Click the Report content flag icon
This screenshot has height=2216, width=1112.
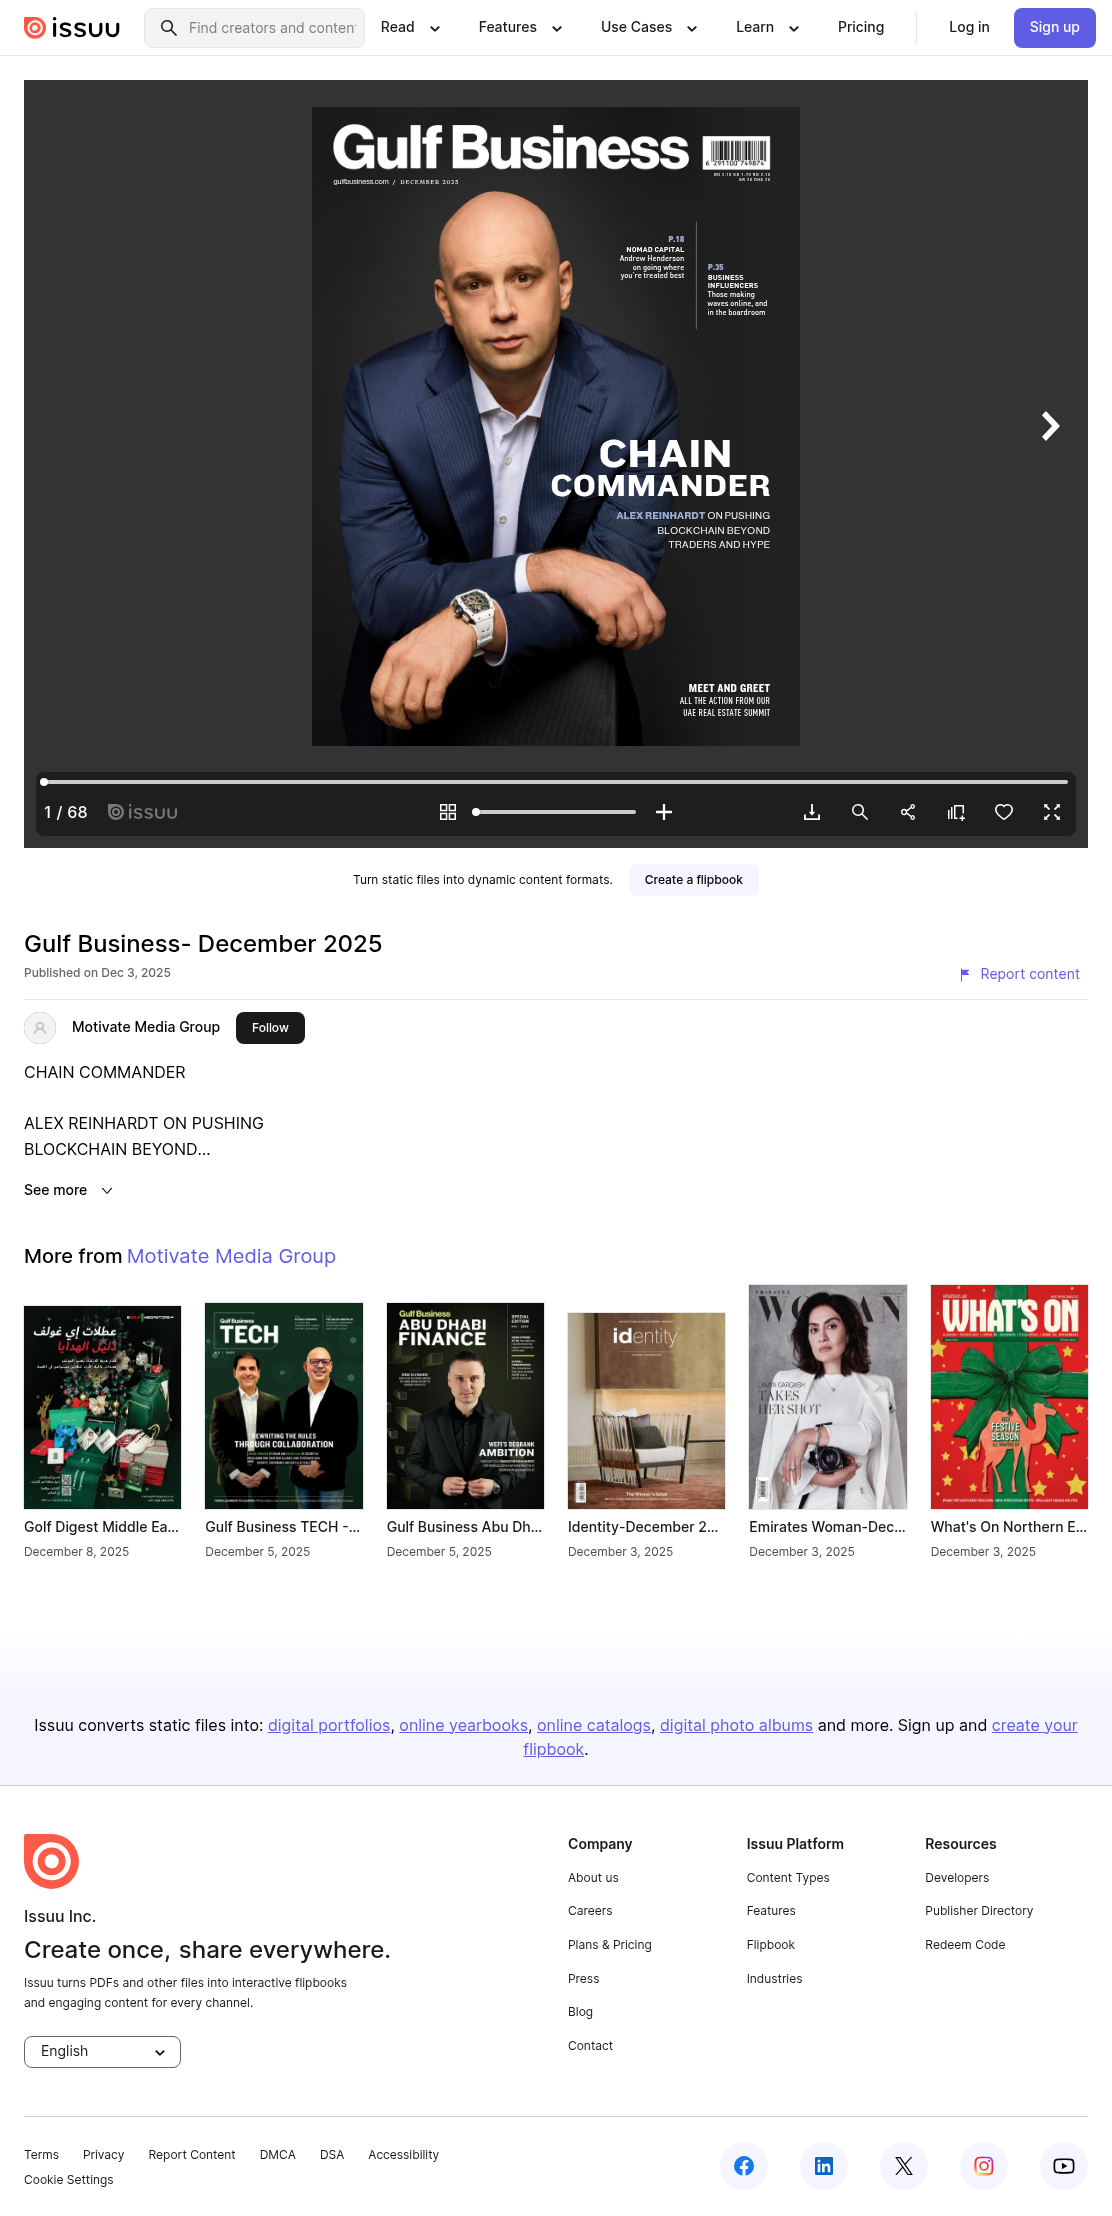(965, 974)
